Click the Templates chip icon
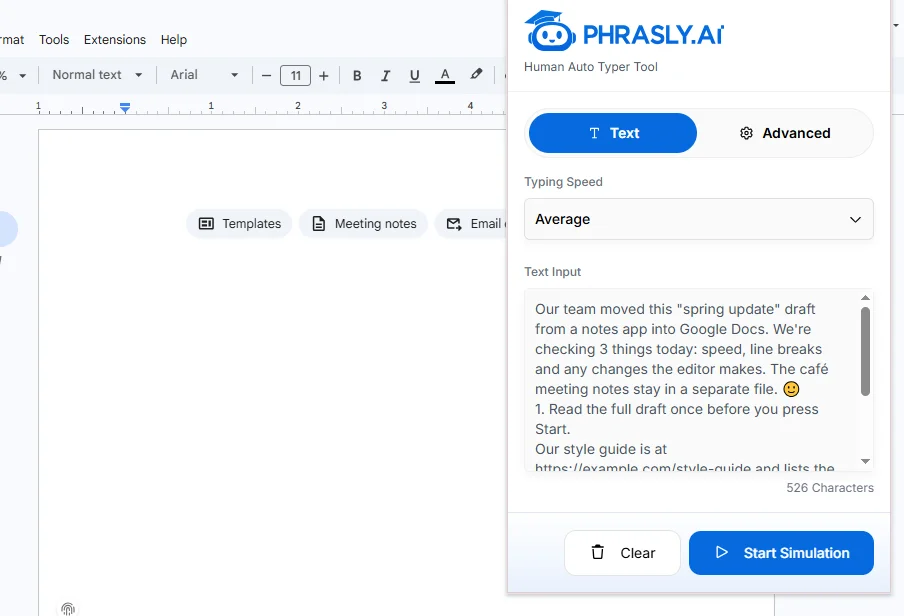 206,224
